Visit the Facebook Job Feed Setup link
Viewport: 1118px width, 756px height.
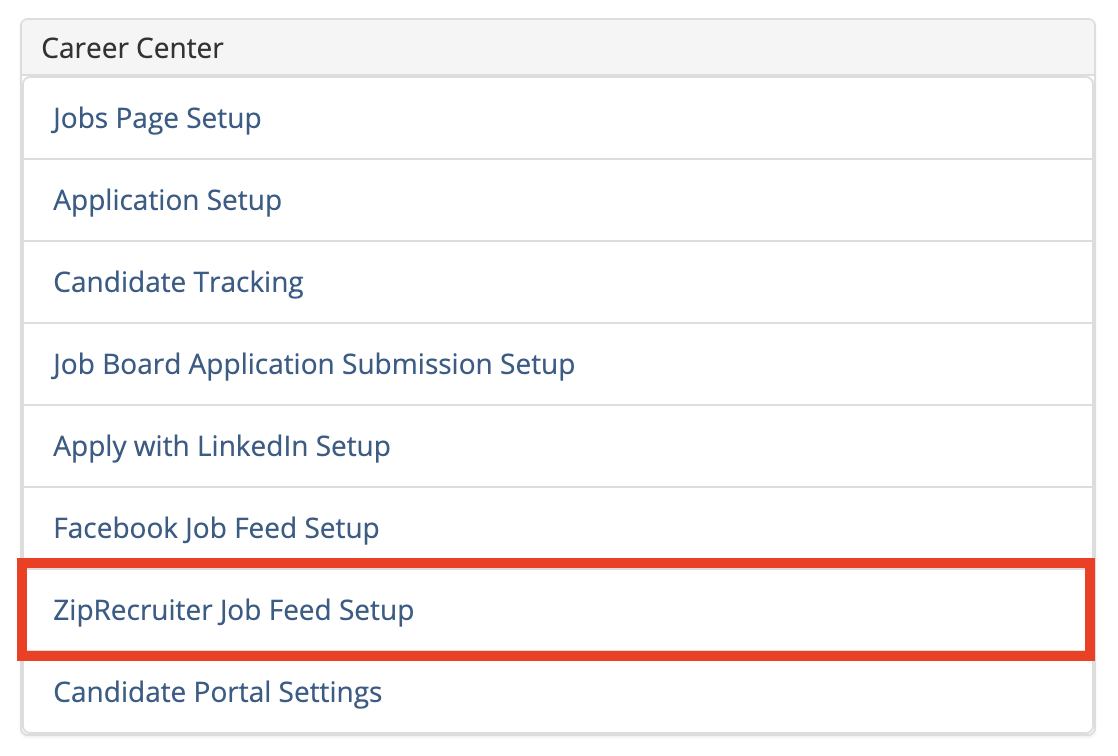[216, 528]
